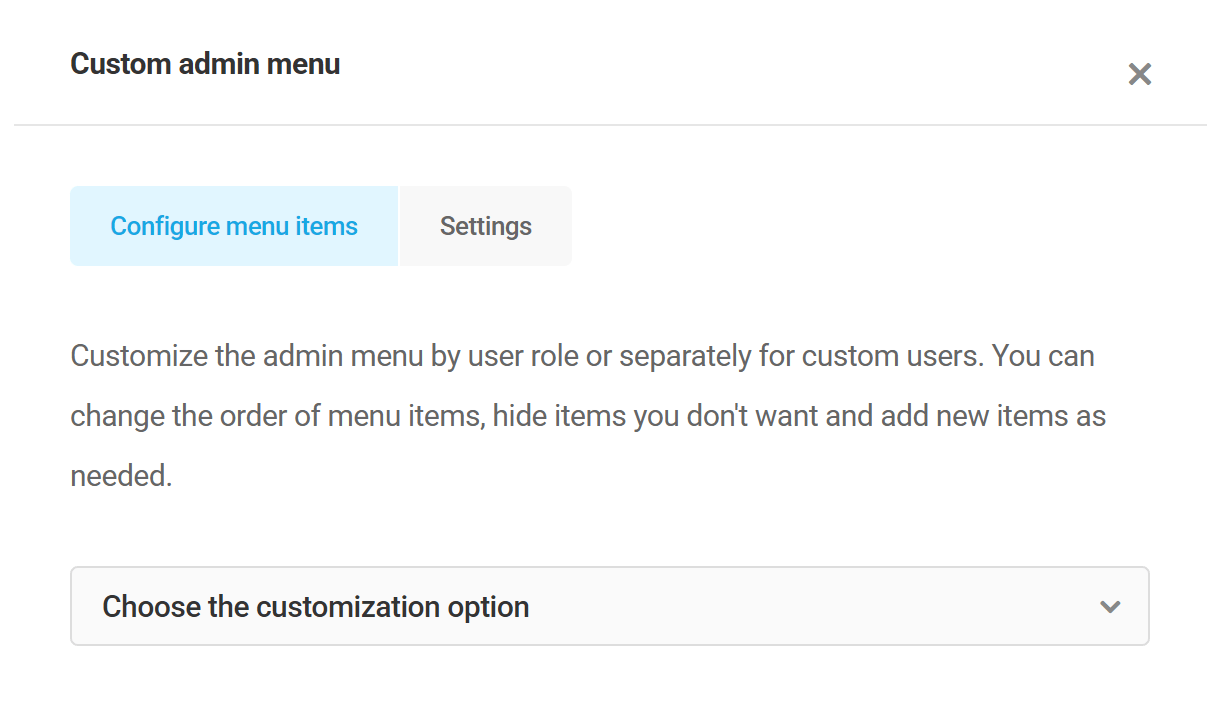Click inside the customization option selection box
The width and height of the screenshot is (1220, 702).
click(608, 606)
